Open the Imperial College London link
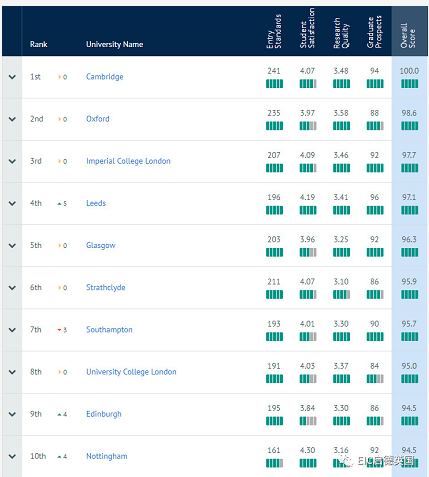The image size is (429, 477). (x=128, y=161)
